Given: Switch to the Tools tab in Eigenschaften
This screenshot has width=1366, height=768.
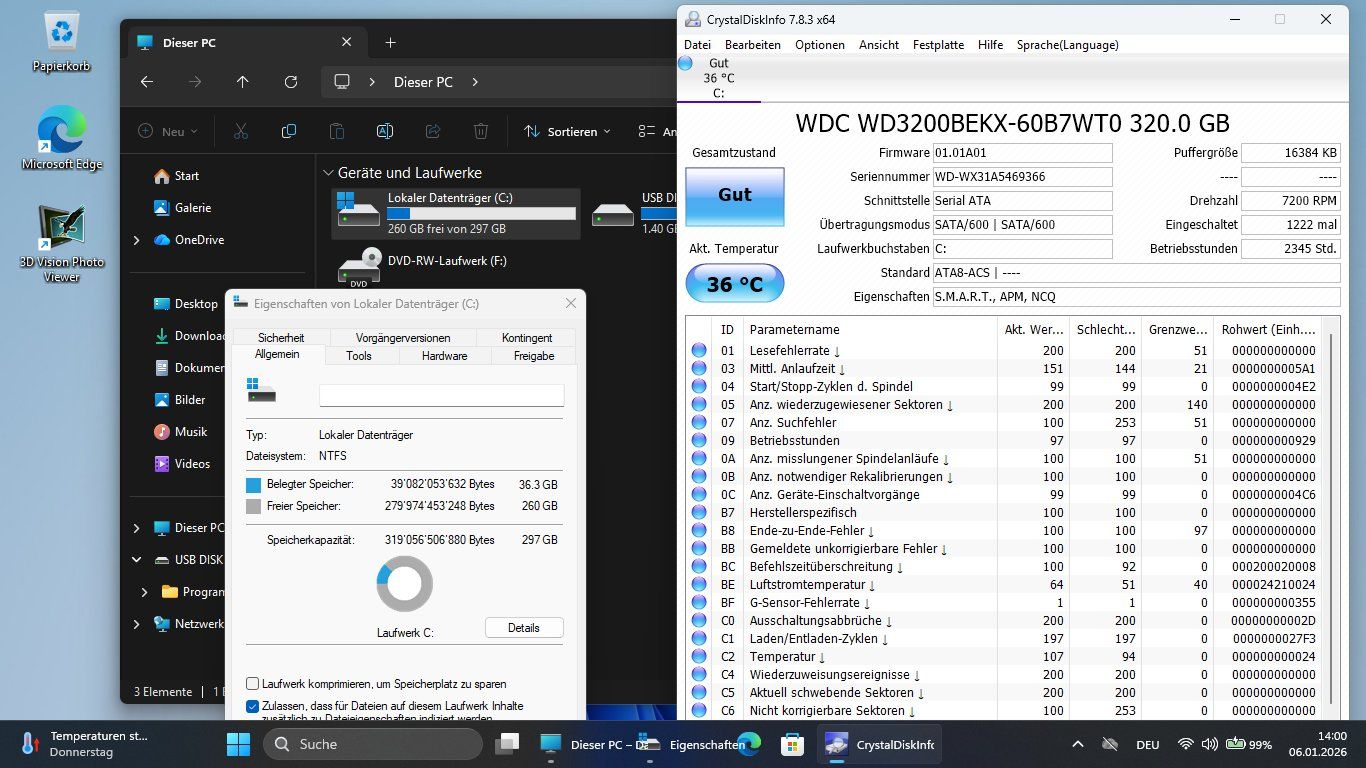Looking at the screenshot, I should click(359, 355).
